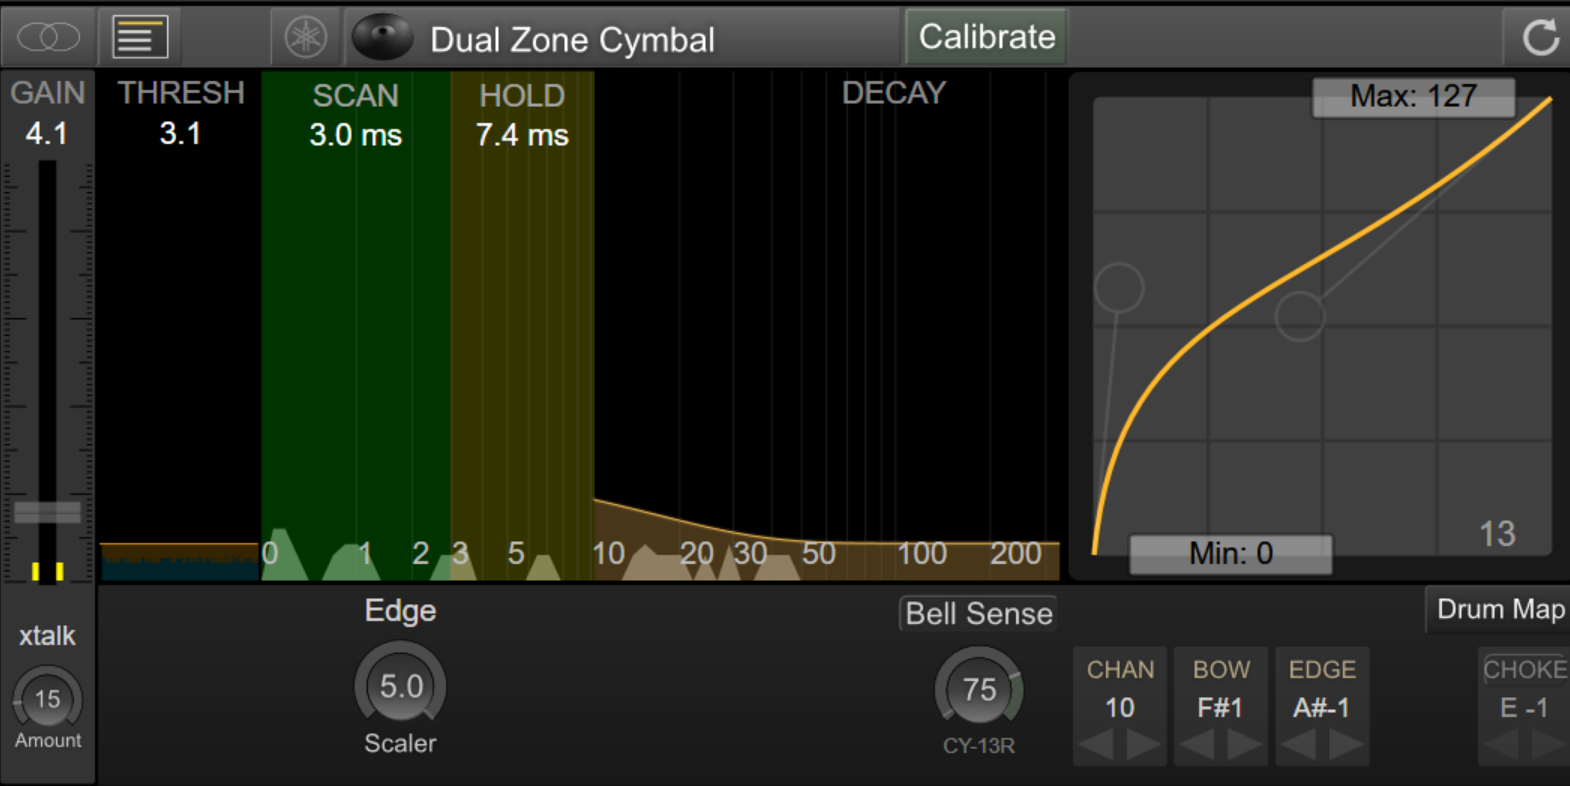
Task: Increase EDGE note with right arrow
Action: tap(1345, 745)
